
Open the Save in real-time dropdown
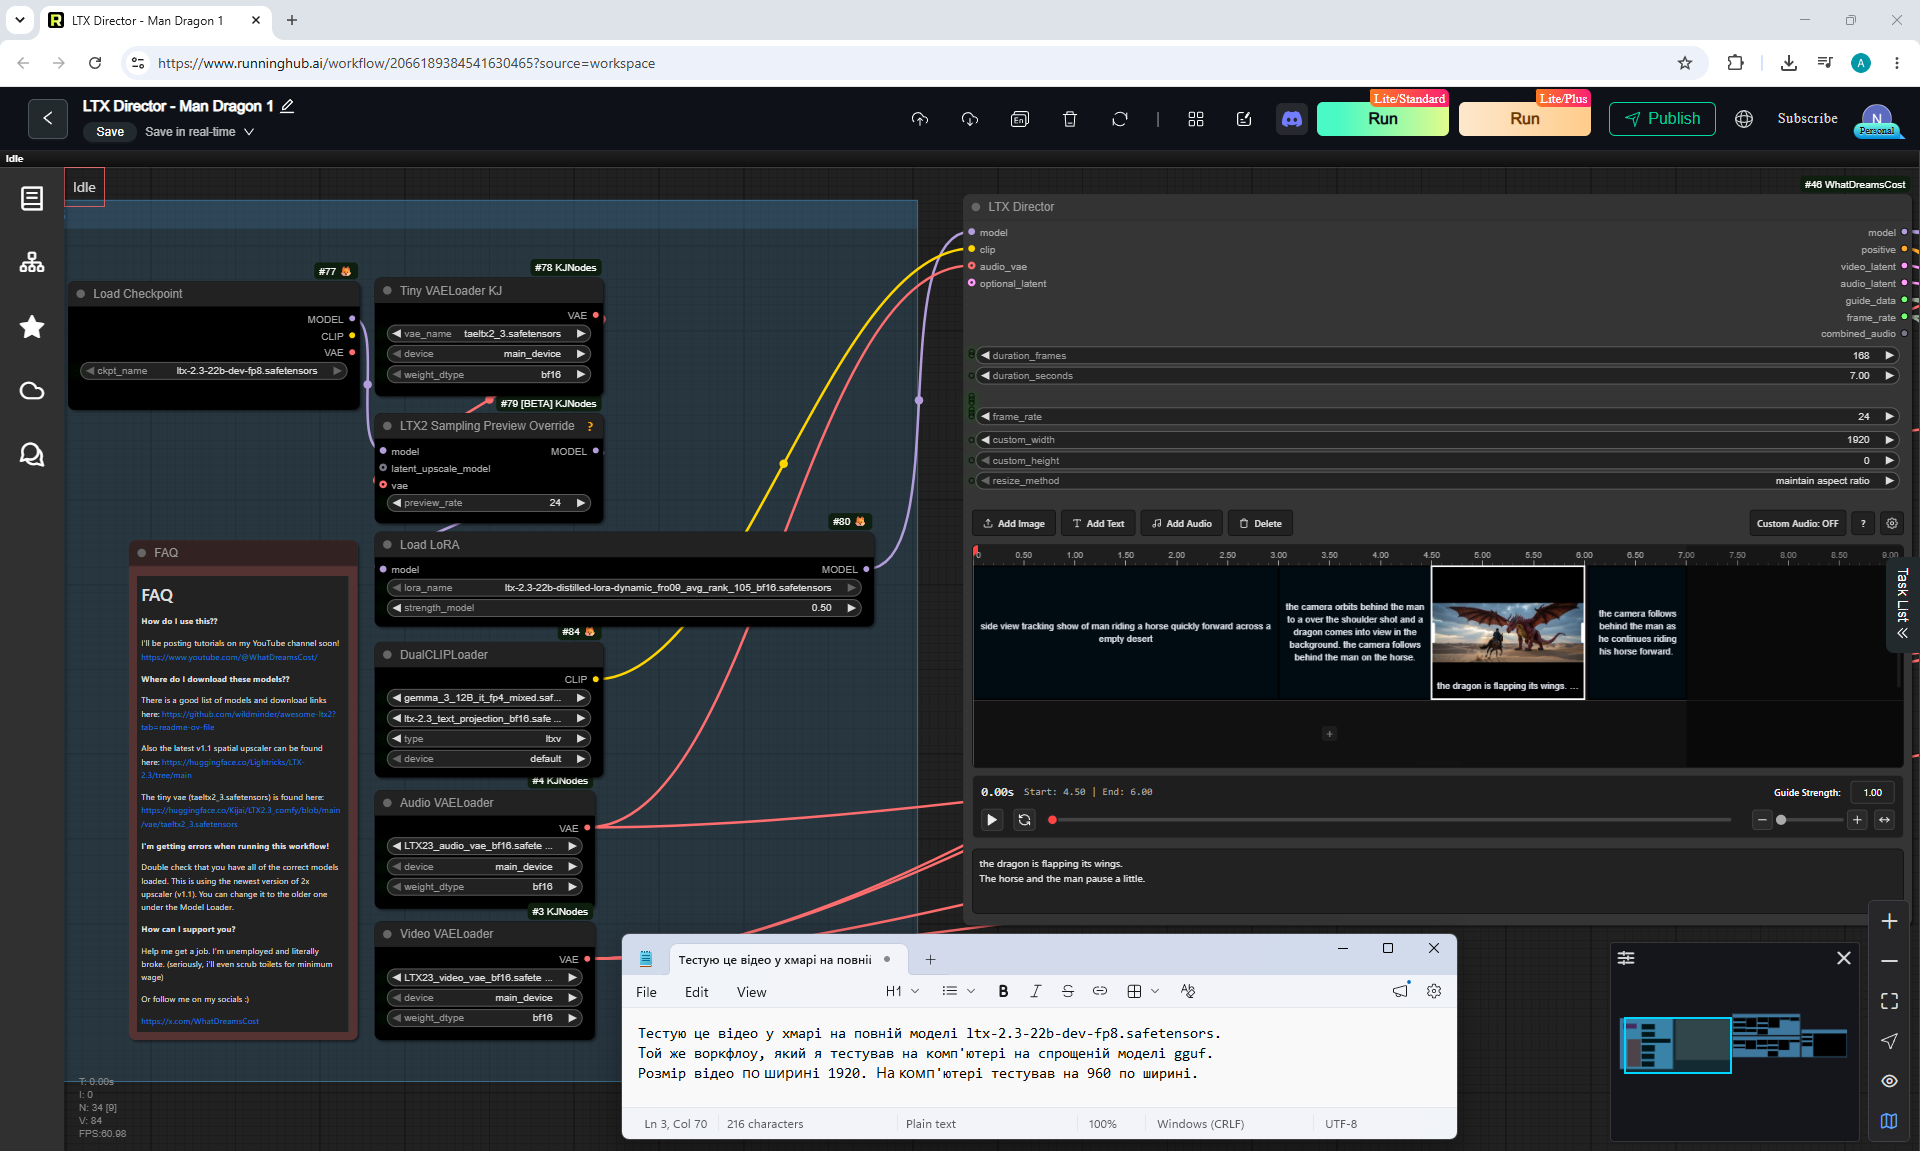[200, 132]
